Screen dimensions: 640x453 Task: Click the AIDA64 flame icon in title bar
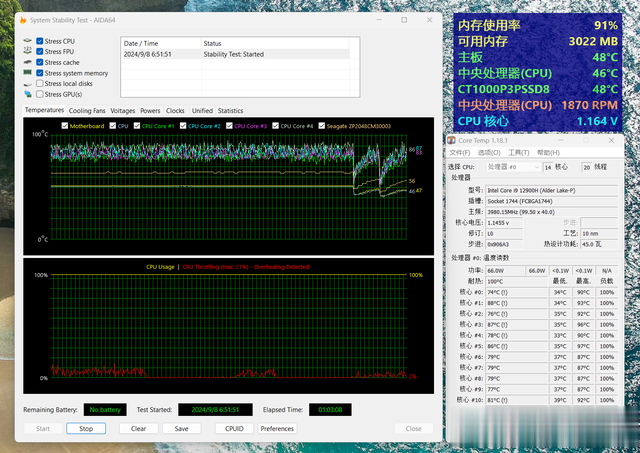tap(23, 20)
